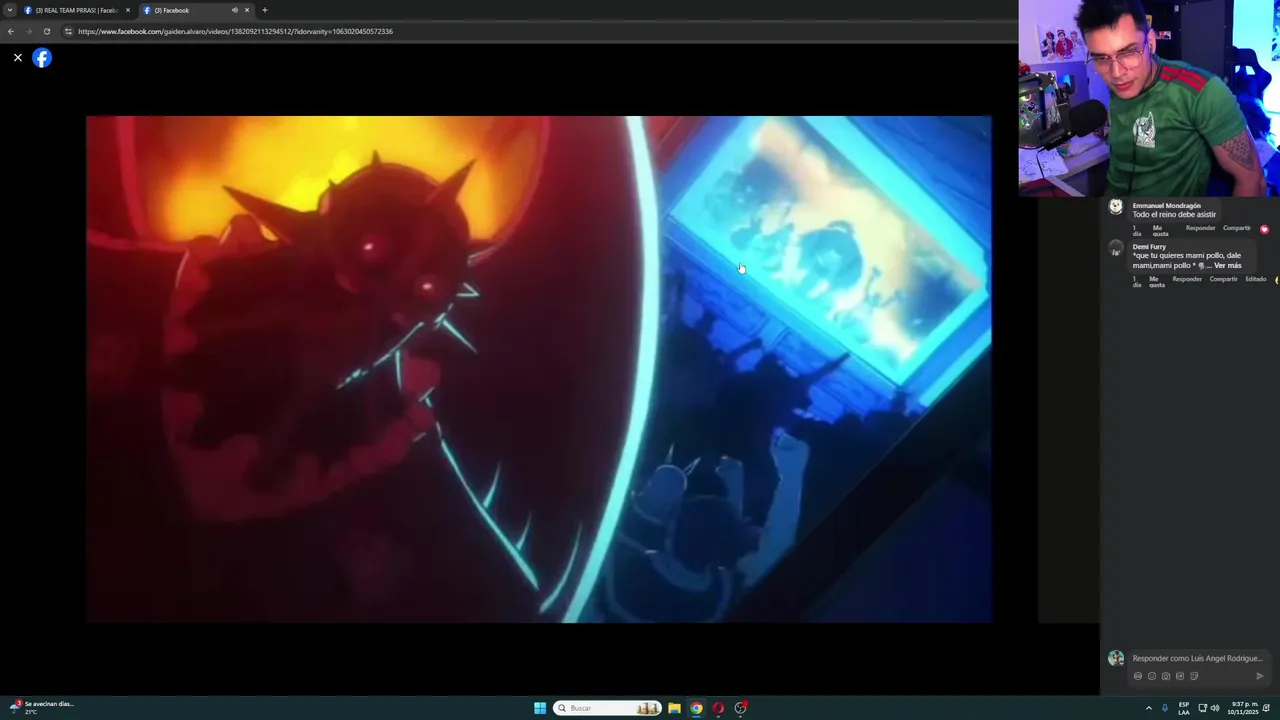The height and width of the screenshot is (720, 1280).
Task: Open volume control from system tray
Action: click(1215, 708)
